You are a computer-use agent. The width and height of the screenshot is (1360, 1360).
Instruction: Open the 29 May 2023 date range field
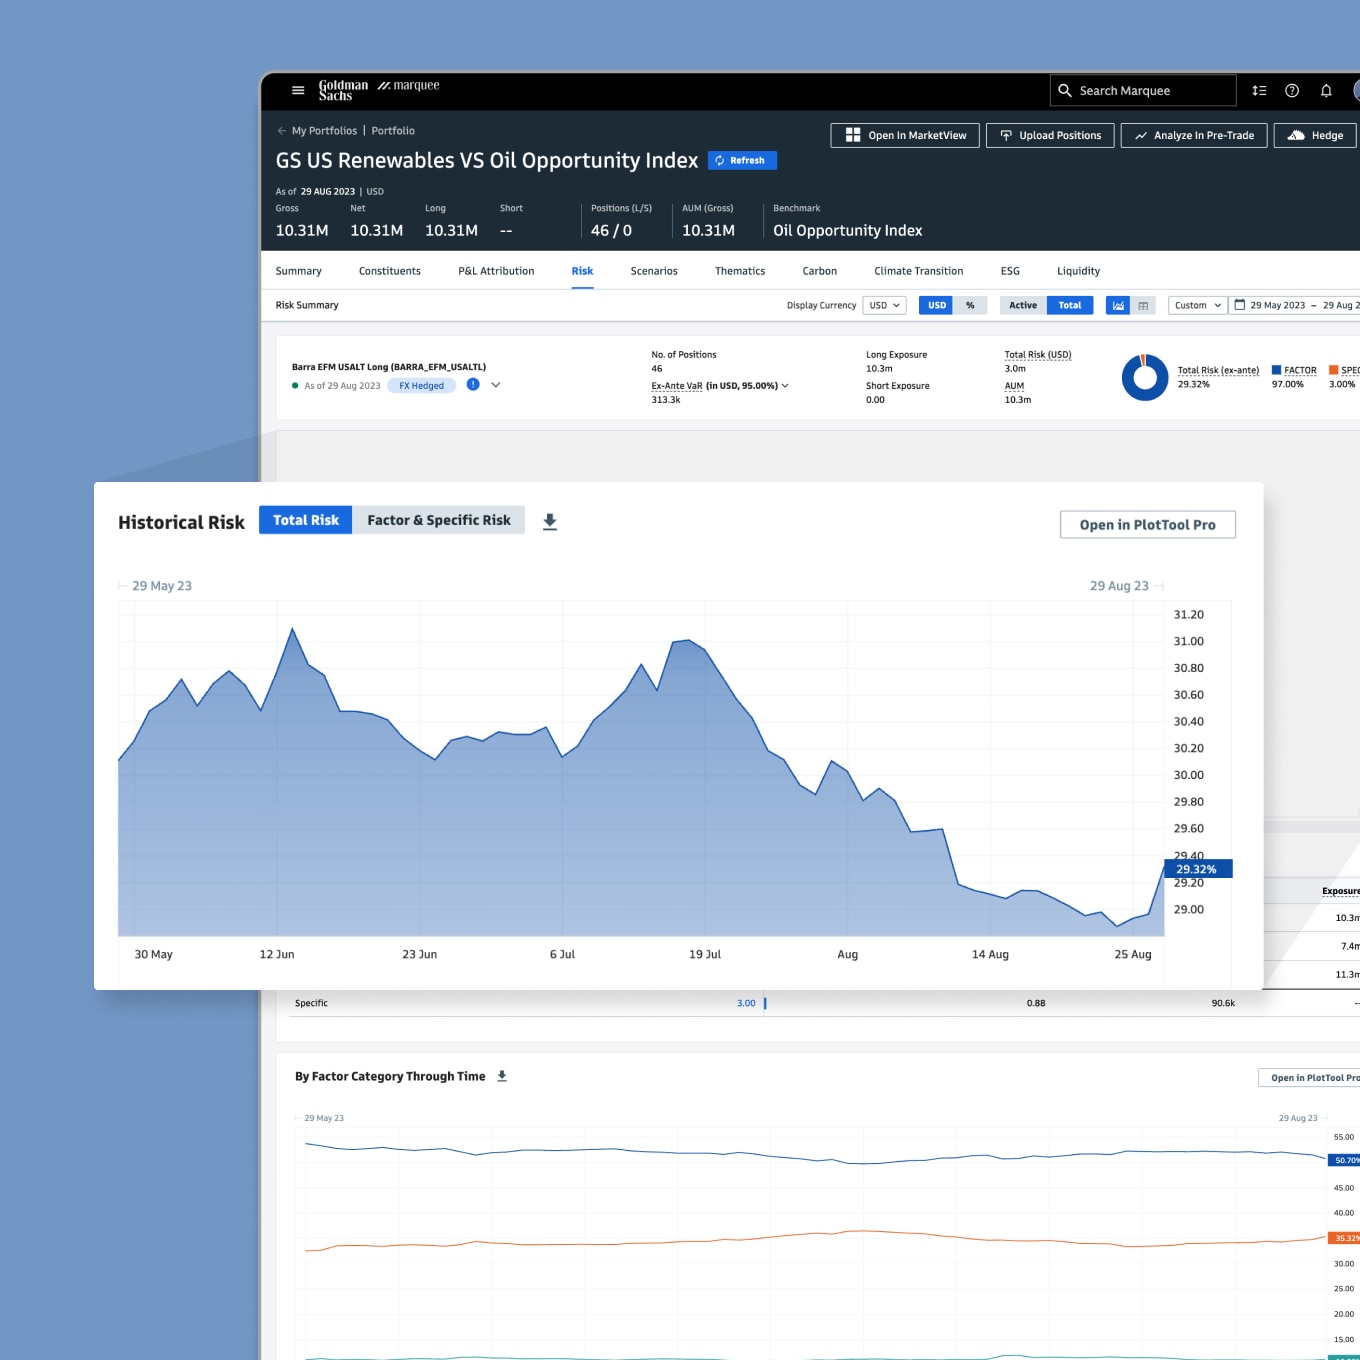click(1294, 305)
